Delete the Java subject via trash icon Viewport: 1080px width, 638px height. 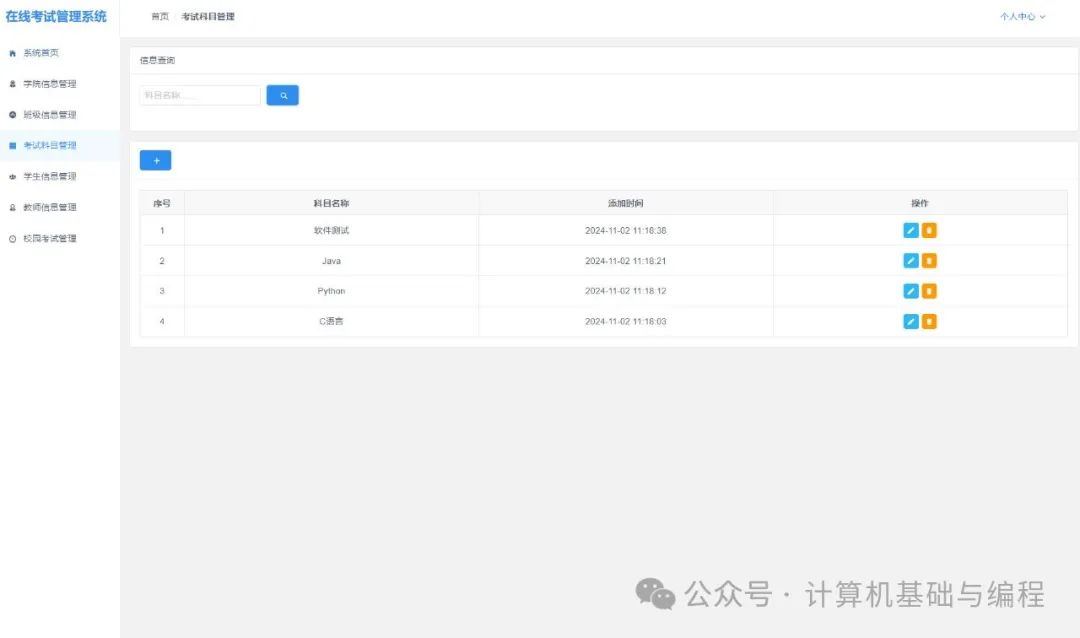point(930,260)
